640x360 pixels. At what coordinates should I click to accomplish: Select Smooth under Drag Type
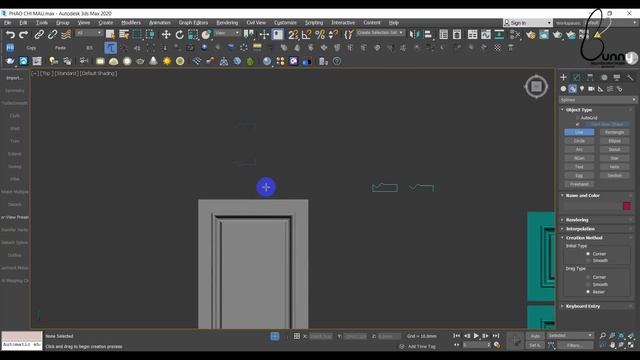tap(588, 284)
